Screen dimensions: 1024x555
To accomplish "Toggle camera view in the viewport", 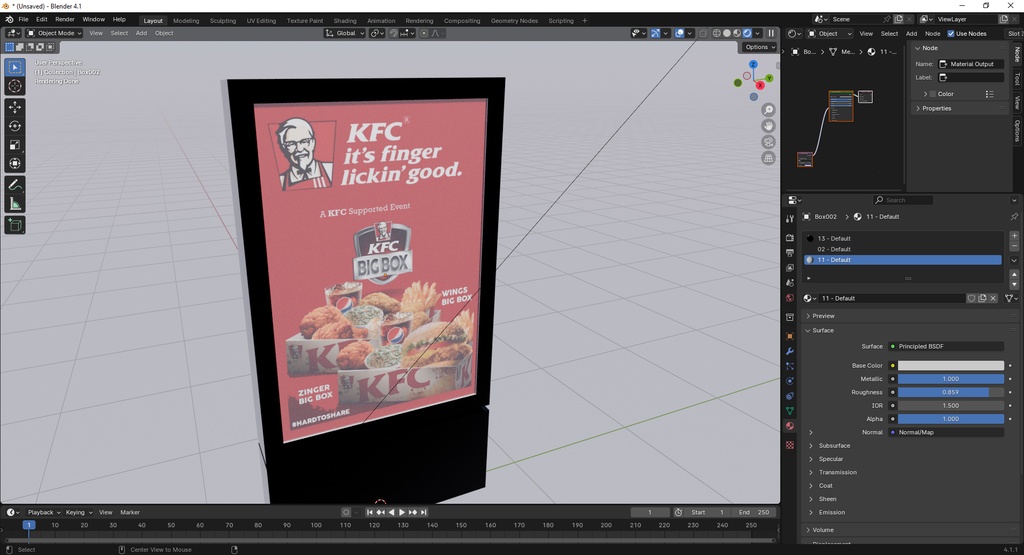I will pyautogui.click(x=768, y=142).
